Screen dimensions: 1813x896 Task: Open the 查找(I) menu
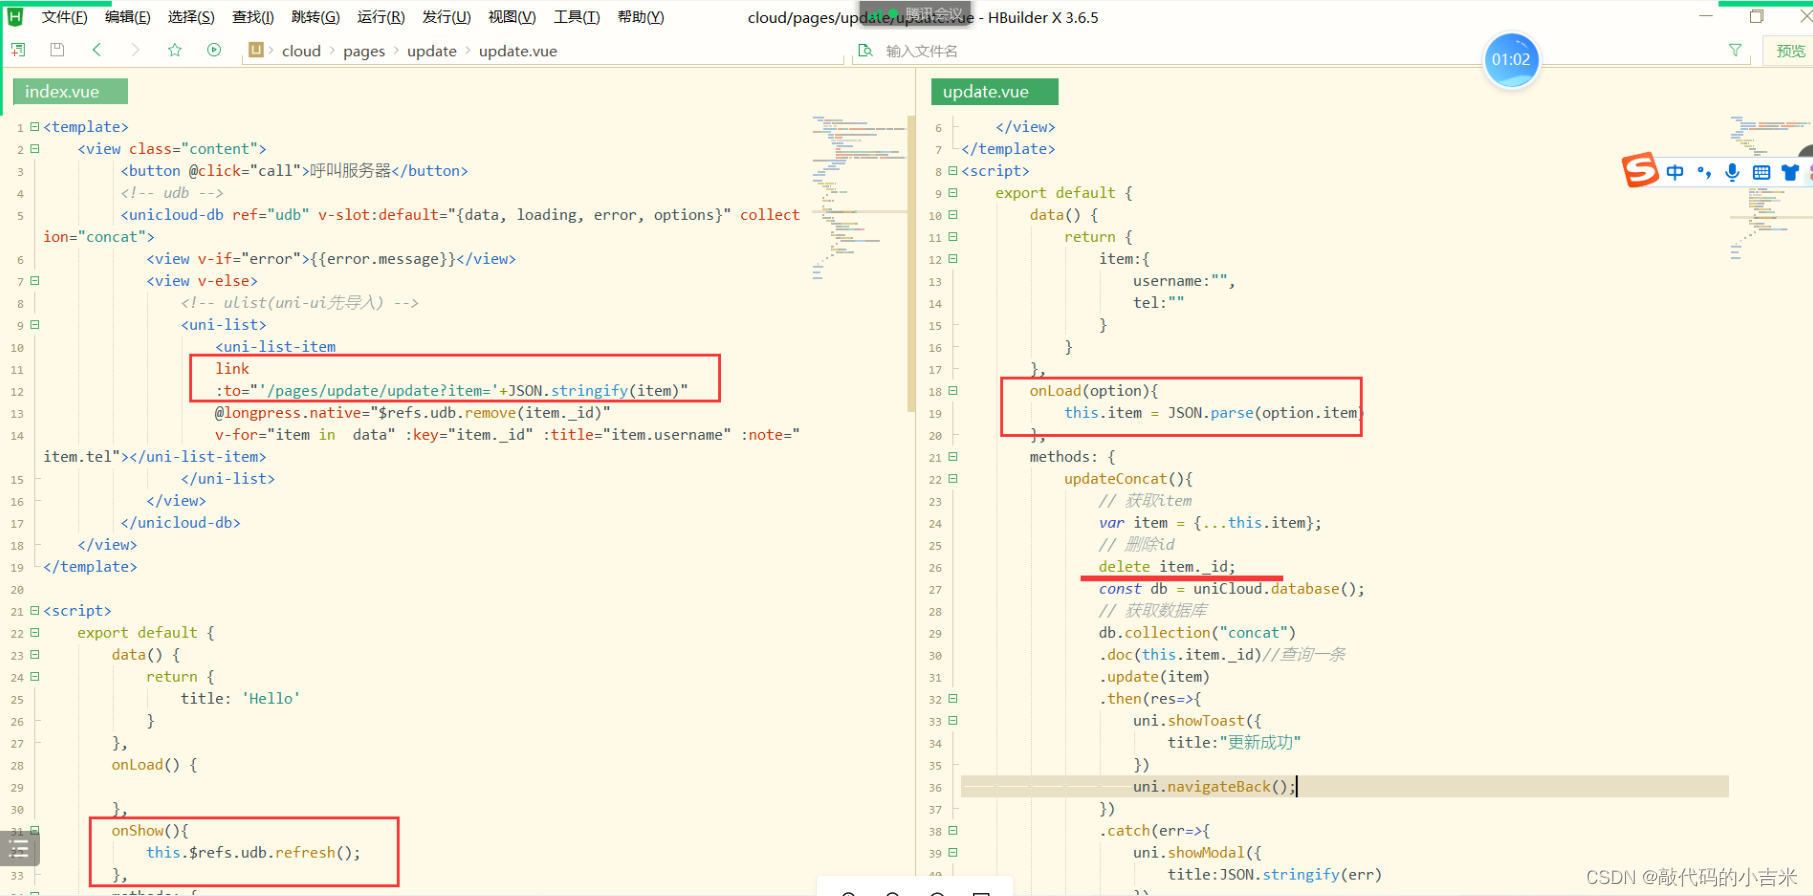click(x=253, y=17)
